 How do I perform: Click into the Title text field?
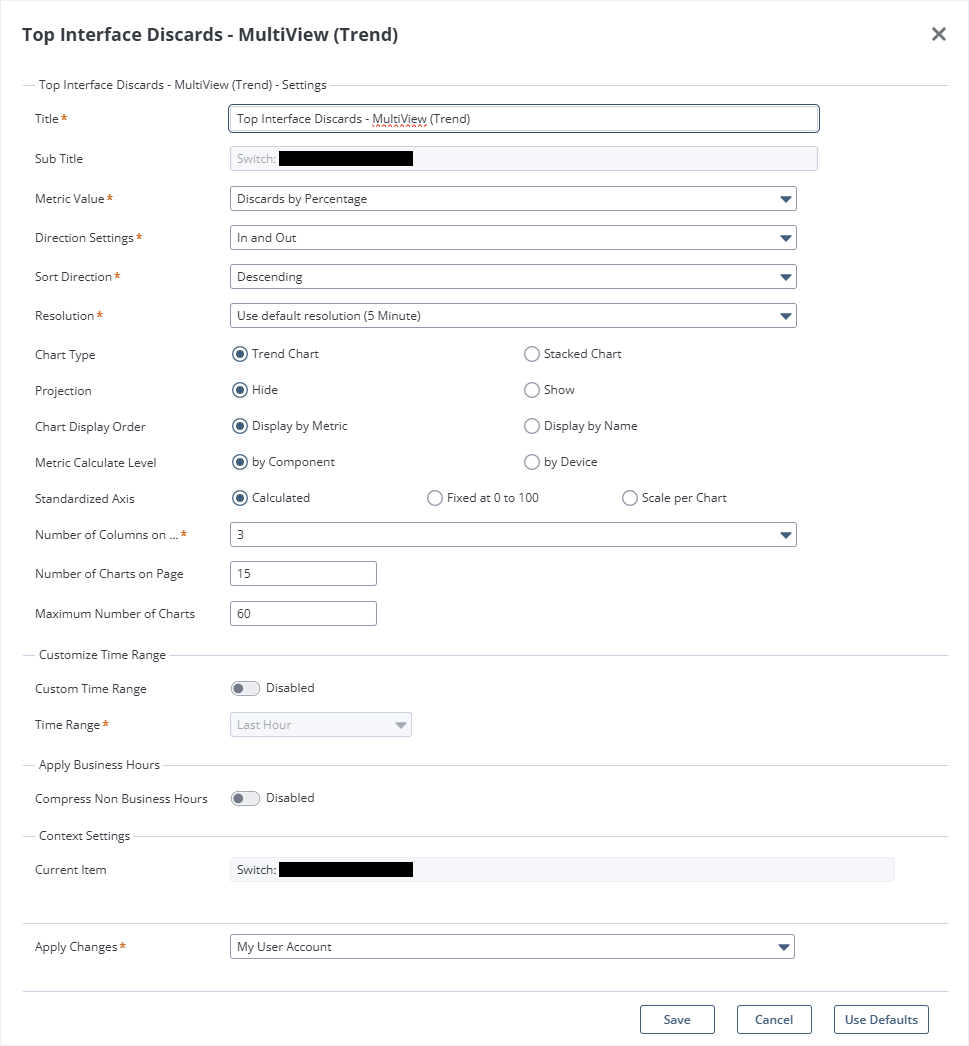pos(524,119)
